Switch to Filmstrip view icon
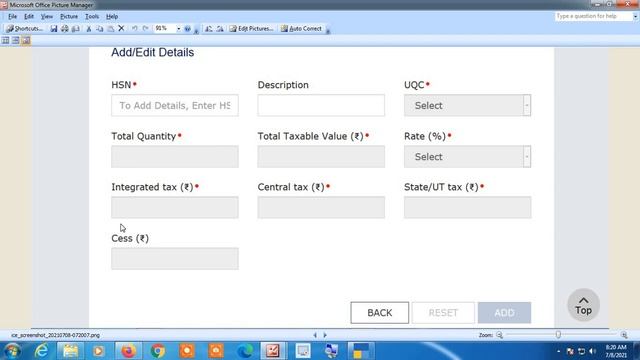 pyautogui.click(x=16, y=40)
